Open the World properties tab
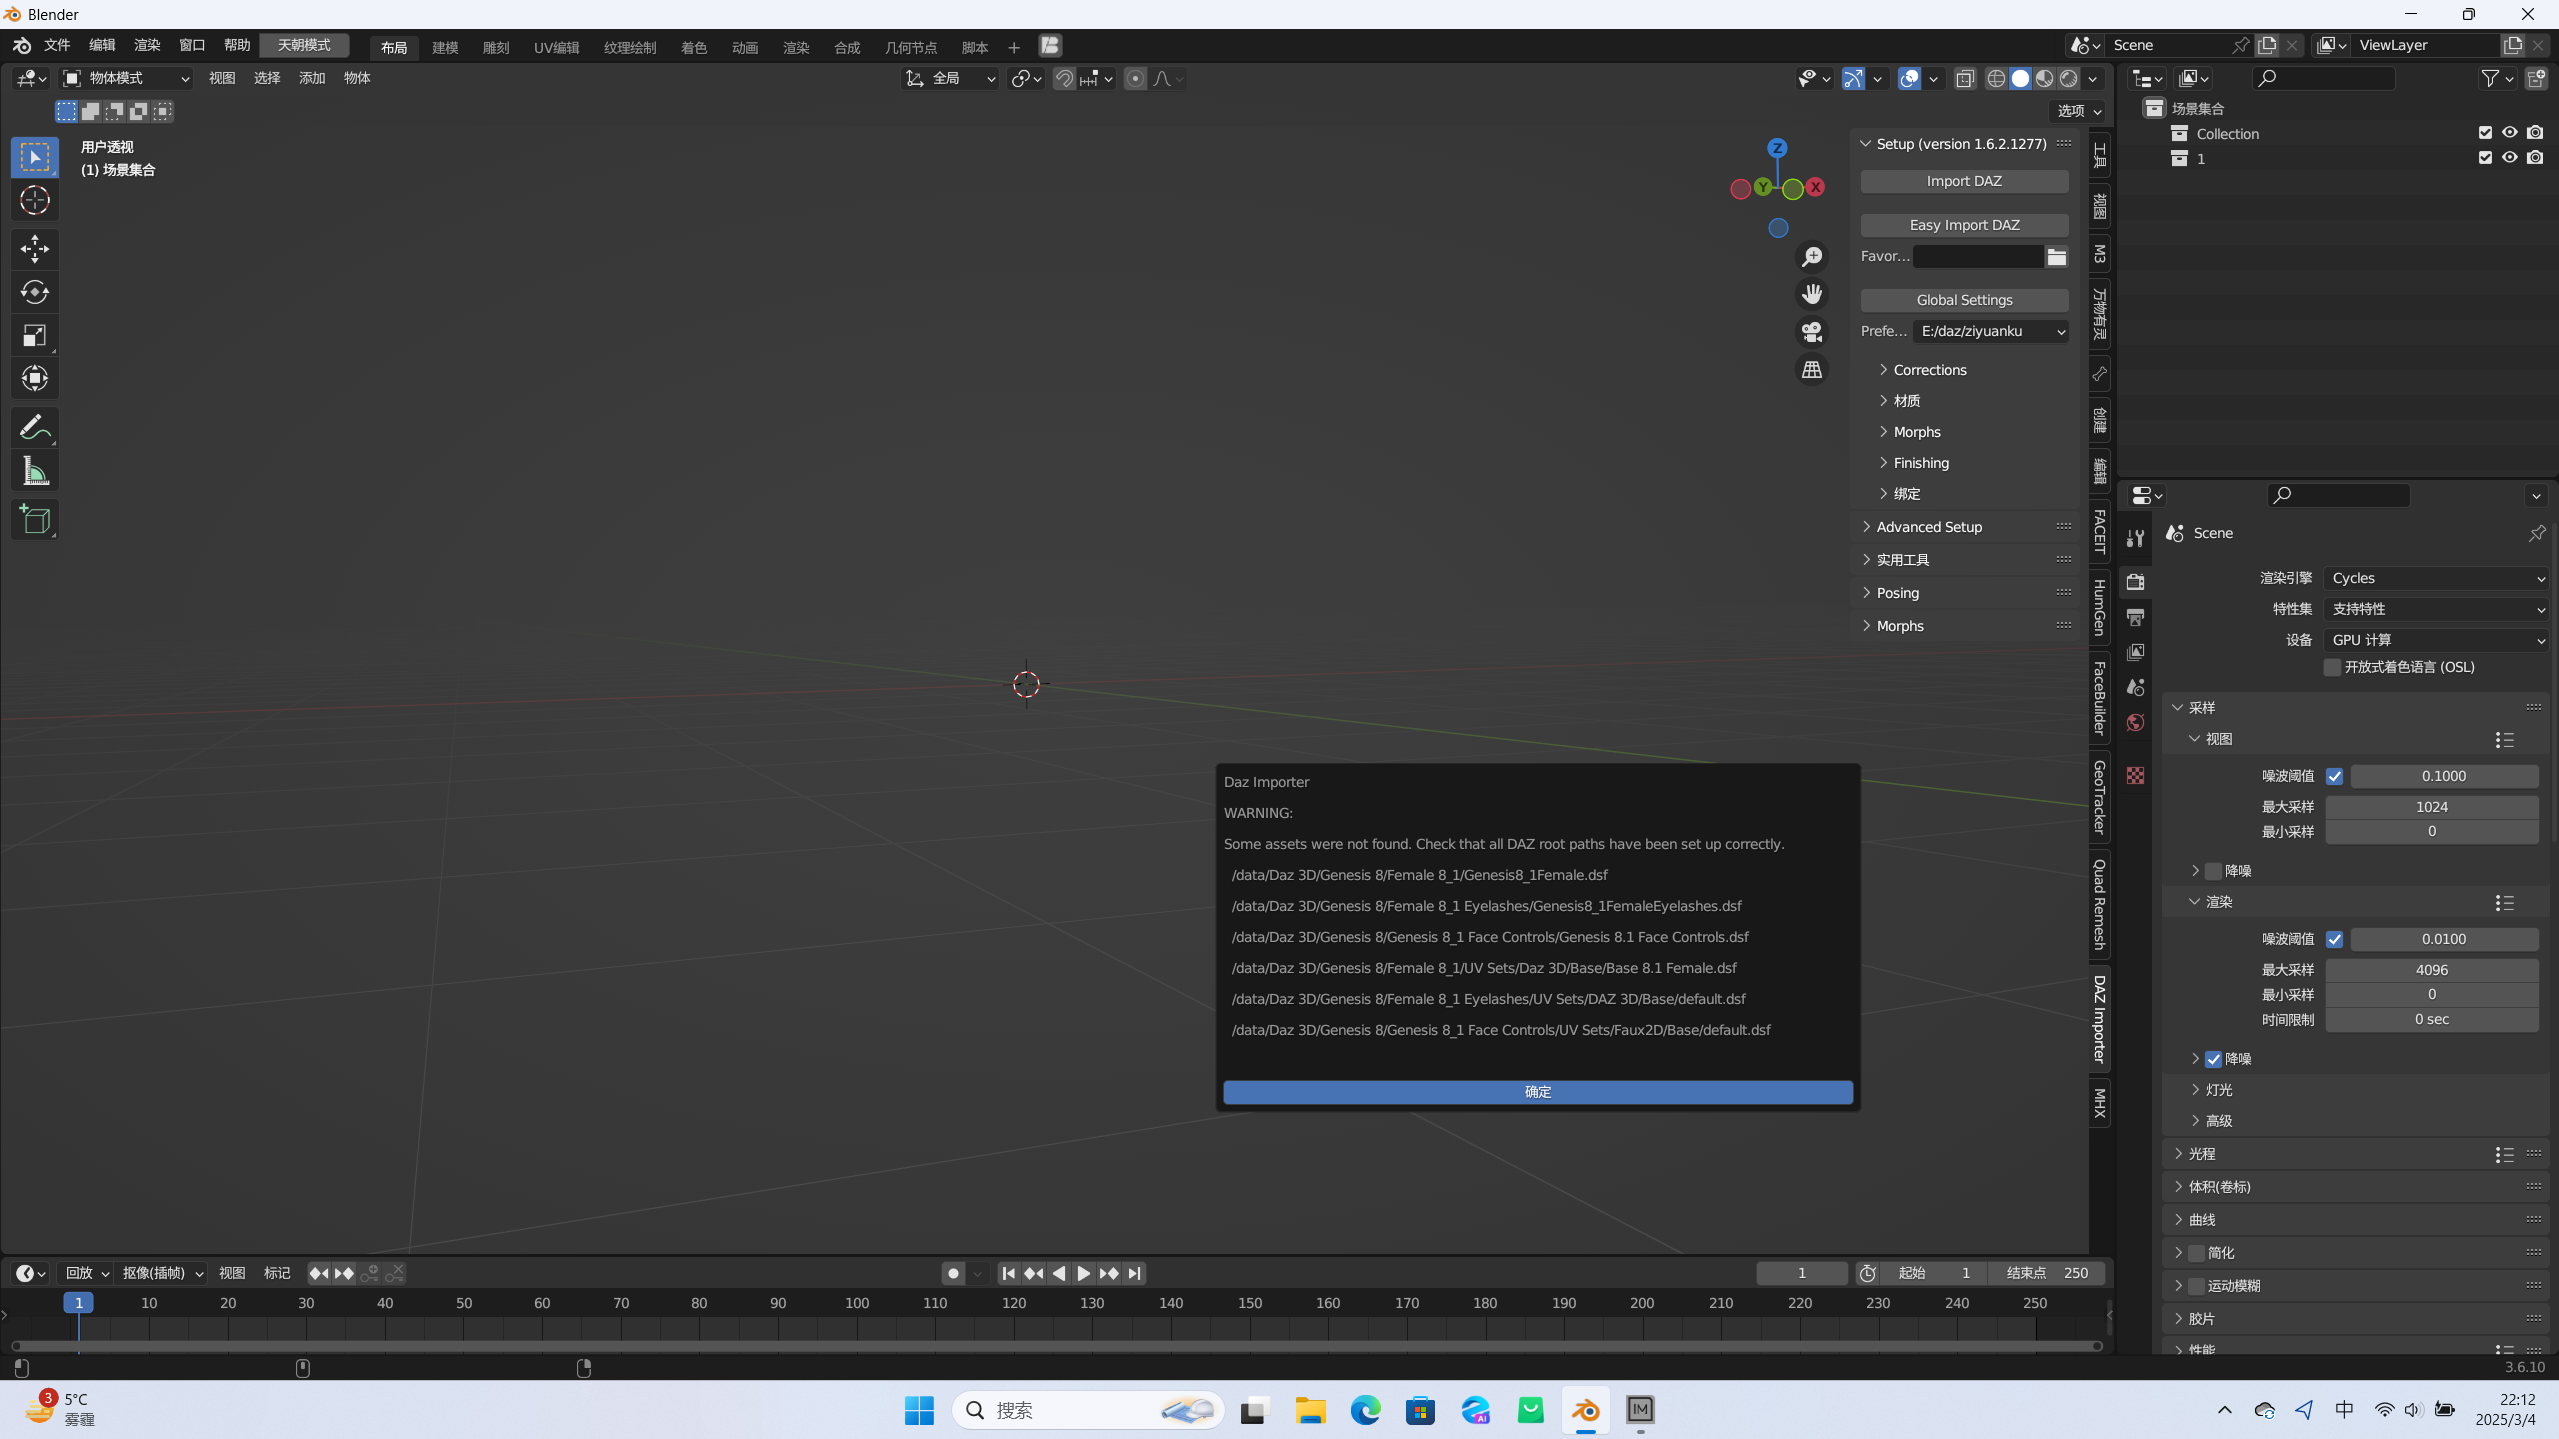The image size is (2559, 1439). click(2135, 722)
